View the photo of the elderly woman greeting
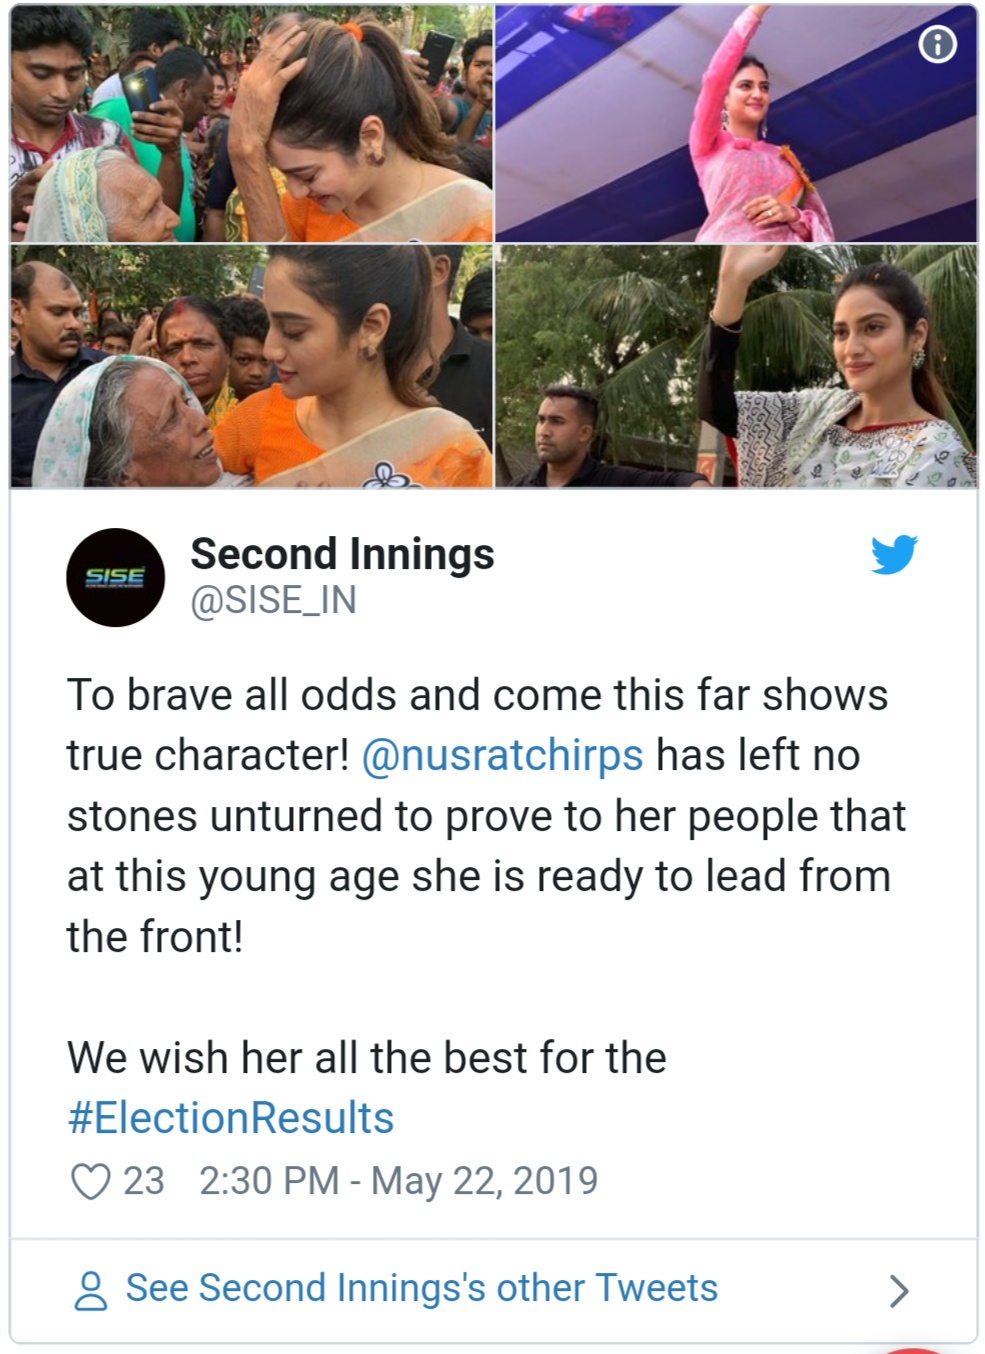Screen dimensions: 985x1354 point(252,366)
